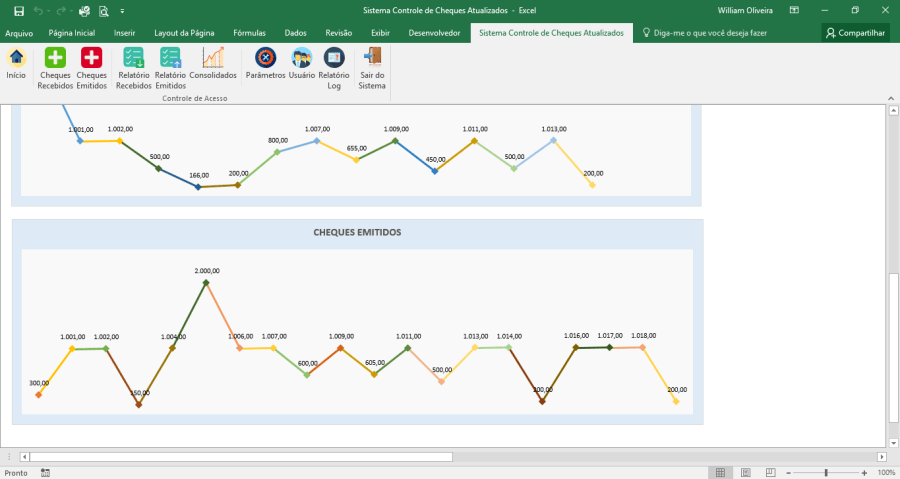This screenshot has height=479, width=900.
Task: Switch to Normal view icon
Action: (x=720, y=473)
